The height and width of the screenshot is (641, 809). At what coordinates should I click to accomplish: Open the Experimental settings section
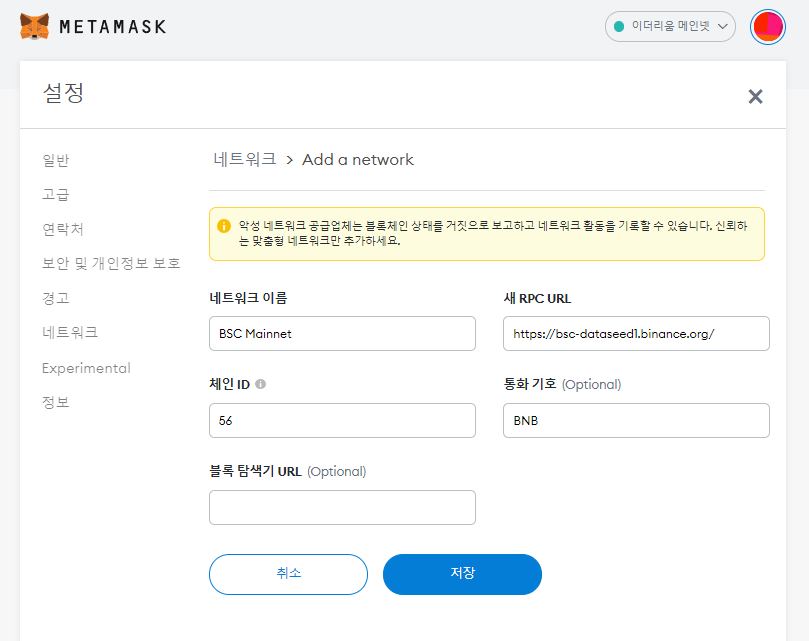86,368
